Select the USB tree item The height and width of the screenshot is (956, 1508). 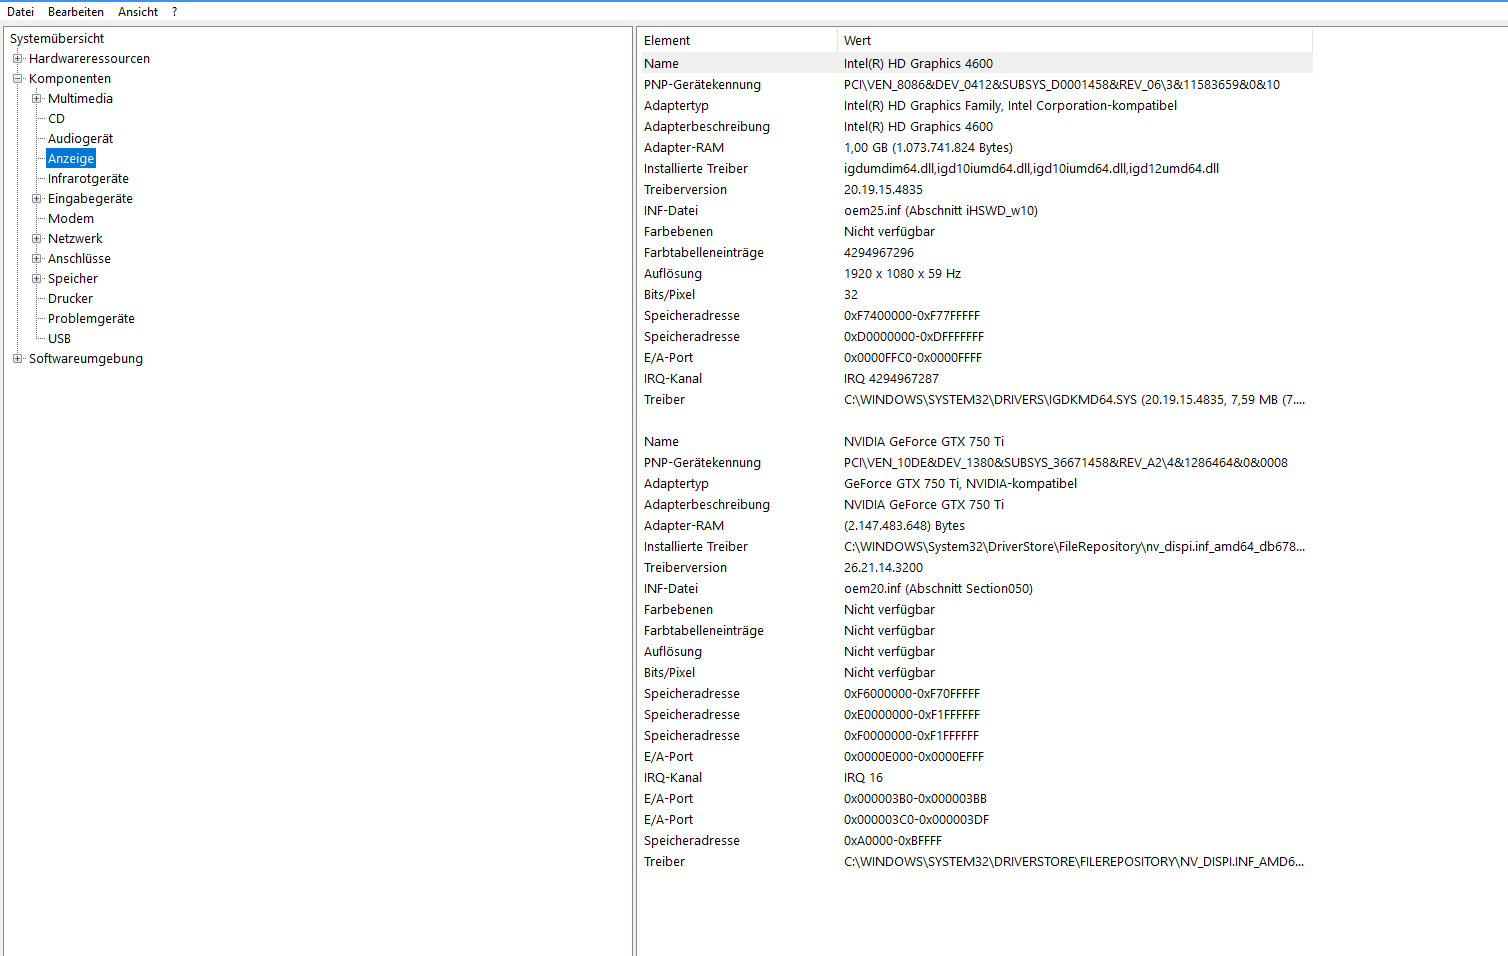(59, 339)
